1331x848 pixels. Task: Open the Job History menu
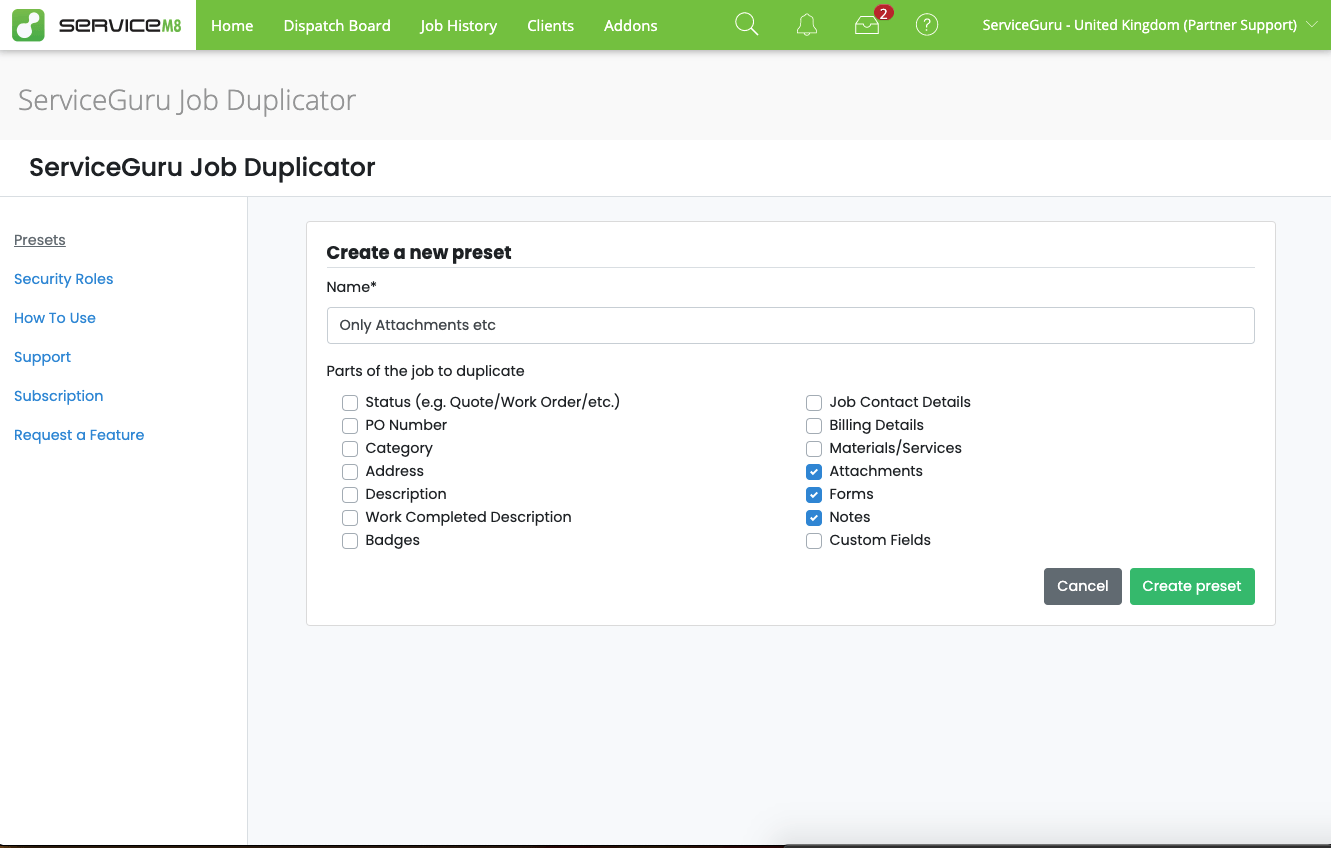click(x=458, y=25)
